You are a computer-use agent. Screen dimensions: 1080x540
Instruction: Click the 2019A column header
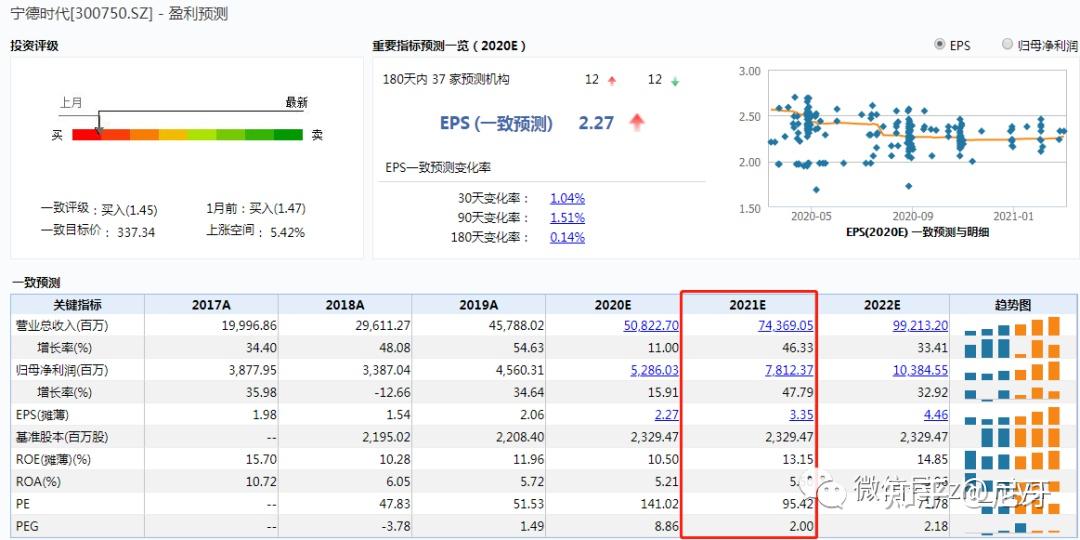pyautogui.click(x=479, y=304)
